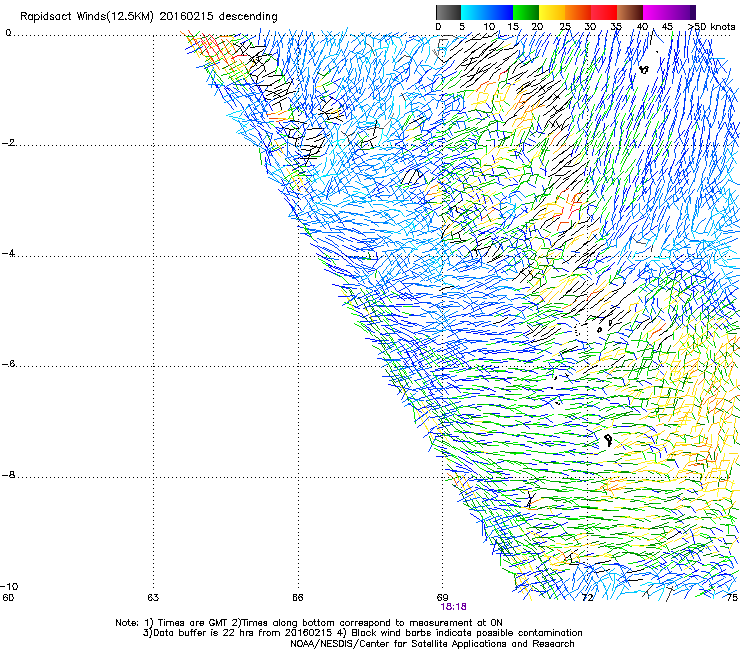Select the orange 25-30 knots legend color

(578, 12)
